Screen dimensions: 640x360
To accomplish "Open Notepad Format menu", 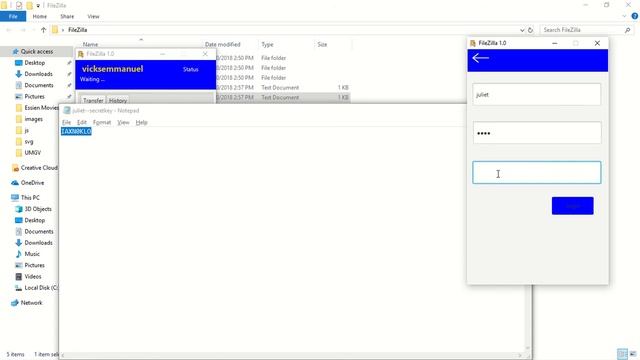I will coord(102,122).
